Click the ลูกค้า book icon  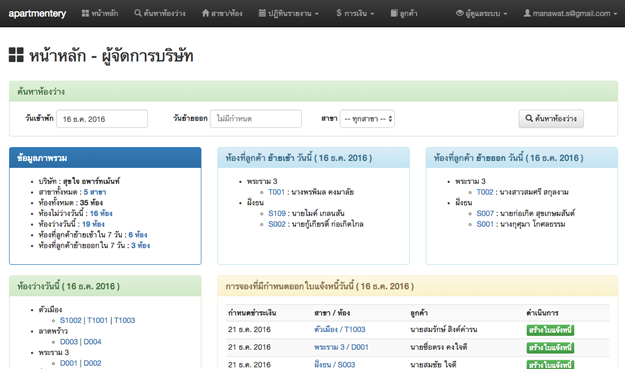click(394, 13)
